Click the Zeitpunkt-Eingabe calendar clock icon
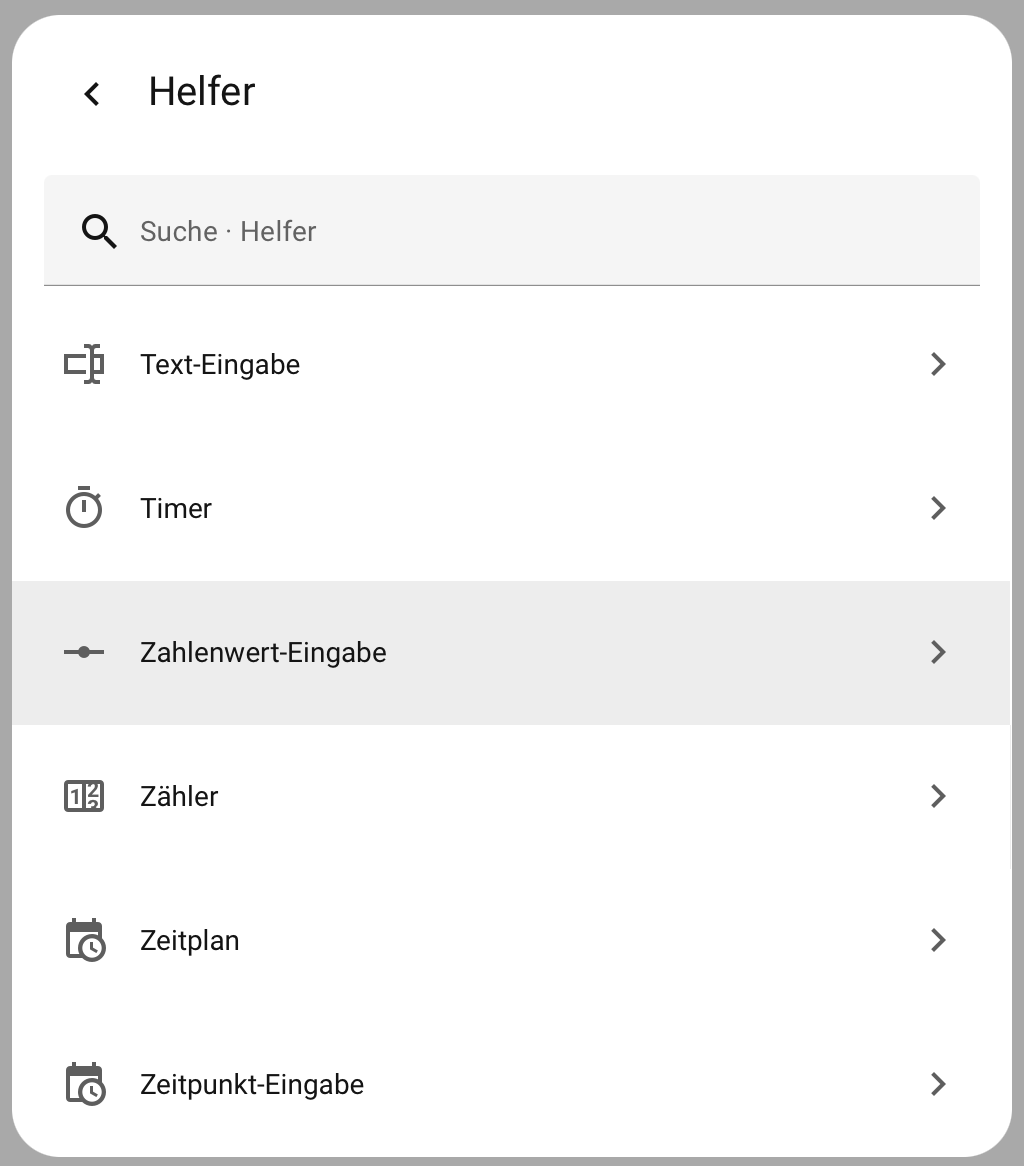 [x=84, y=1084]
